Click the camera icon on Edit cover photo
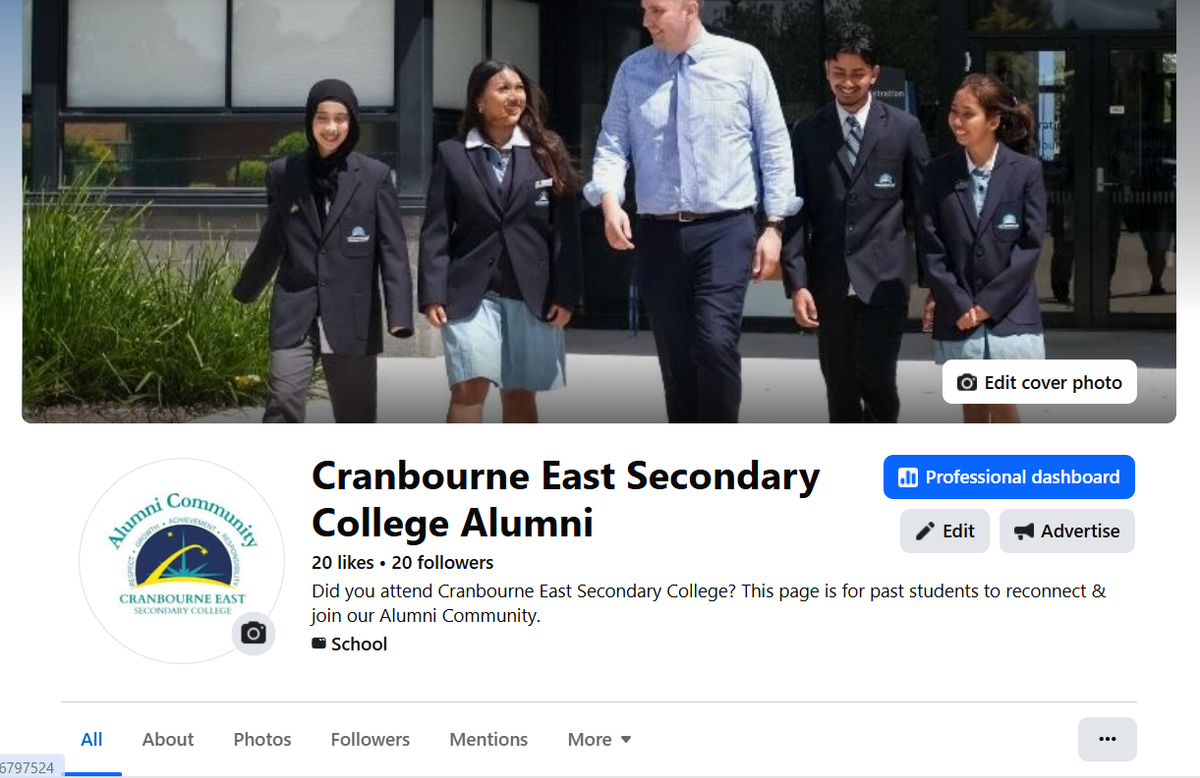 coord(967,383)
